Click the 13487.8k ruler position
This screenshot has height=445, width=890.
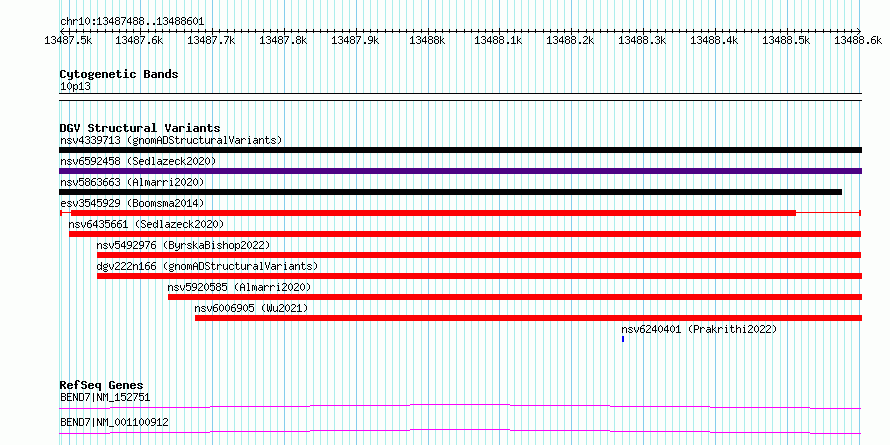click(283, 40)
